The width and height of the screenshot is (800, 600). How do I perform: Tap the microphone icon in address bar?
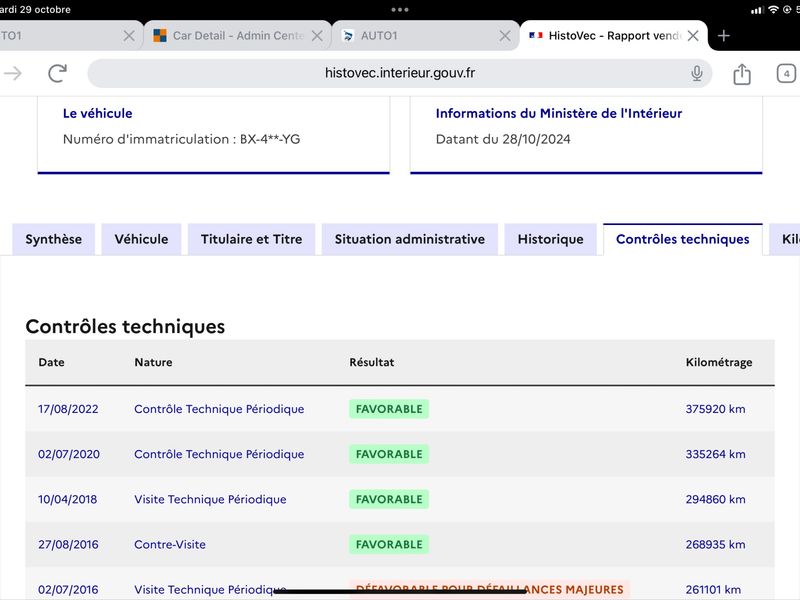pyautogui.click(x=696, y=73)
